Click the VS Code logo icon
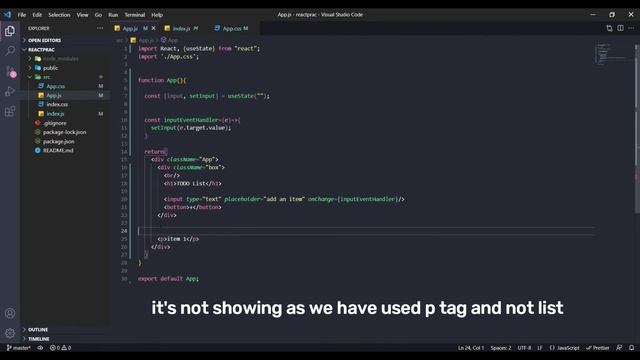The width and height of the screenshot is (640, 360). point(7,15)
